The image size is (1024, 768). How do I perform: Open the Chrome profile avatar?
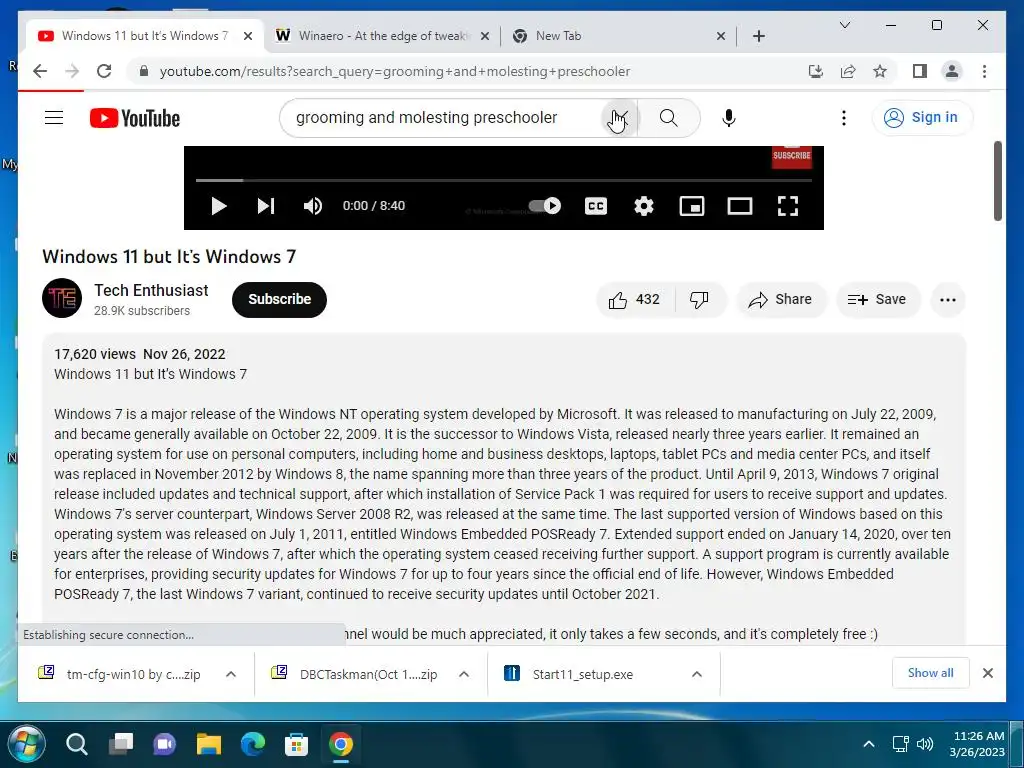(952, 71)
